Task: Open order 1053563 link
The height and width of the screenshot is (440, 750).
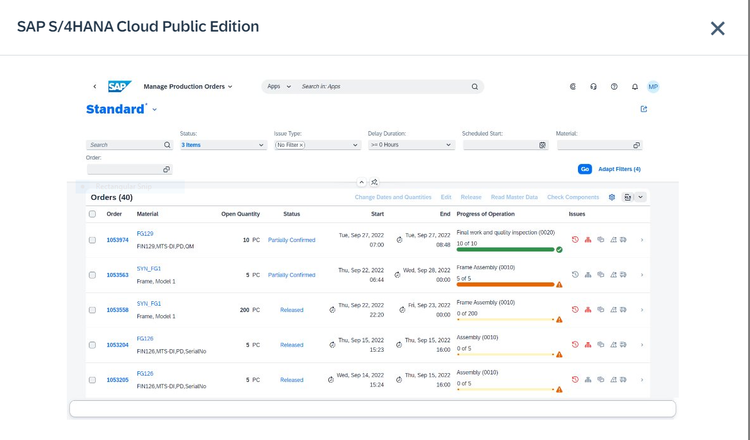Action: click(117, 275)
